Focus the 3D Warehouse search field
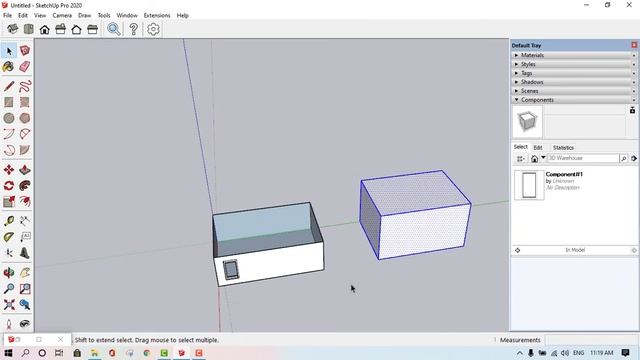Screen dimensions: 640x360 (x=583, y=158)
